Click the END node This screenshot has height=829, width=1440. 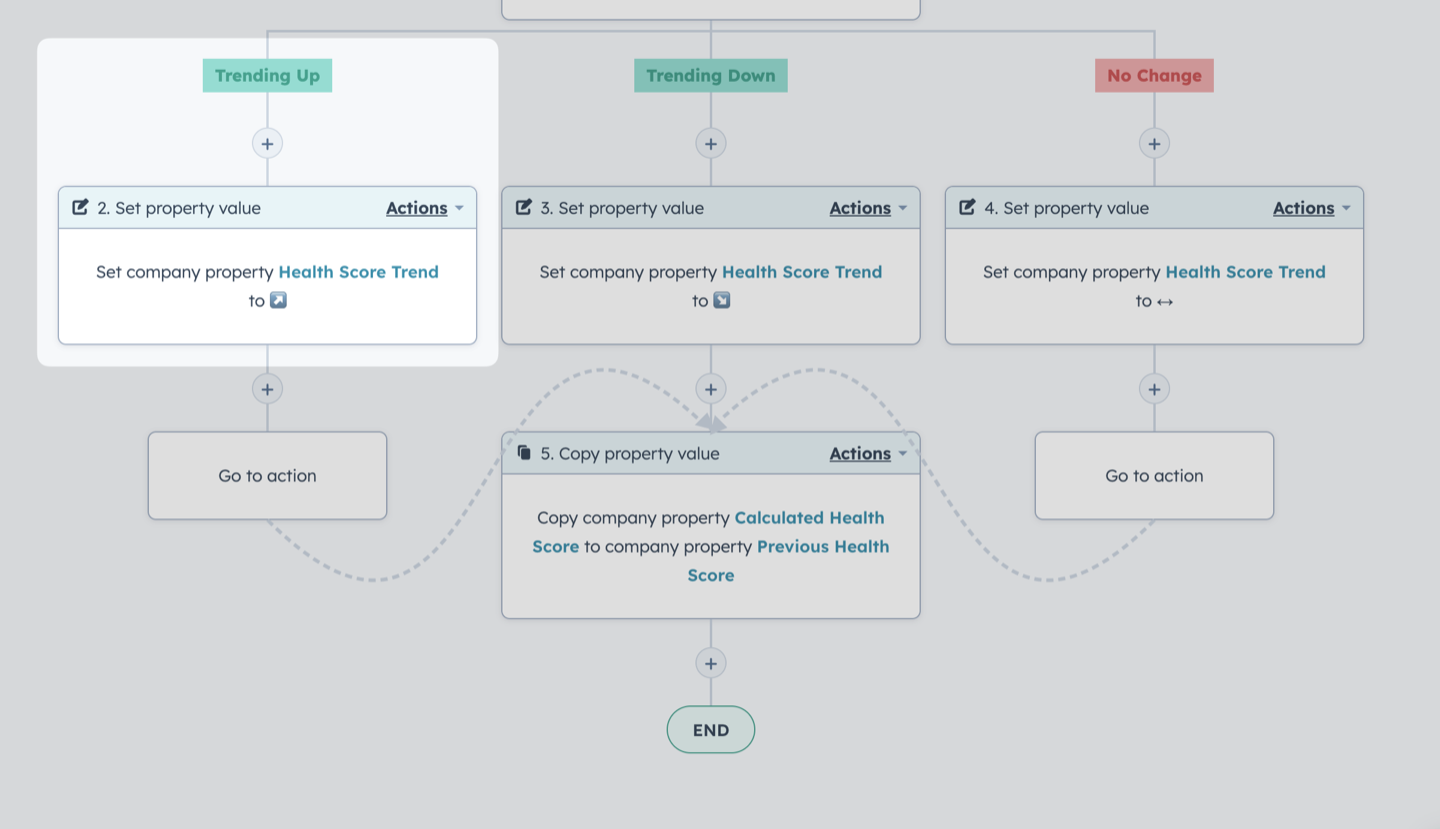[711, 730]
